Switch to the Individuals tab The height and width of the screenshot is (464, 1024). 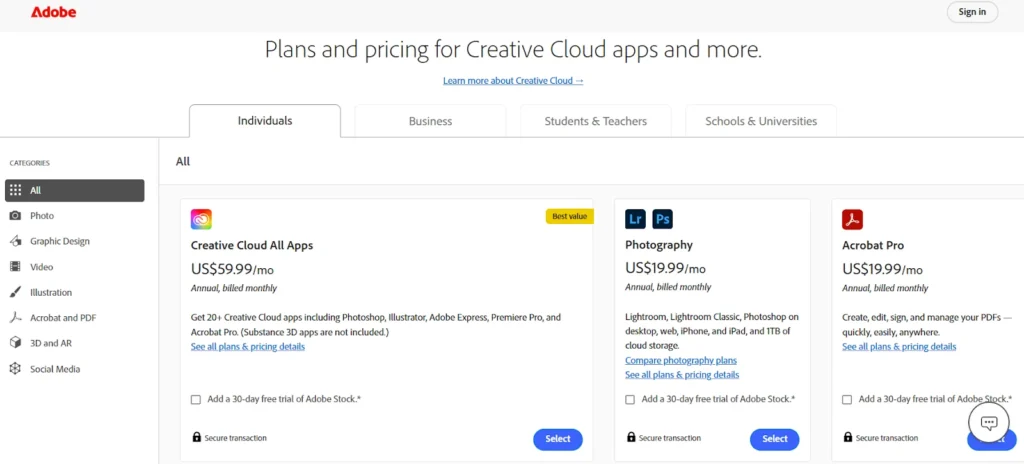tap(265, 121)
